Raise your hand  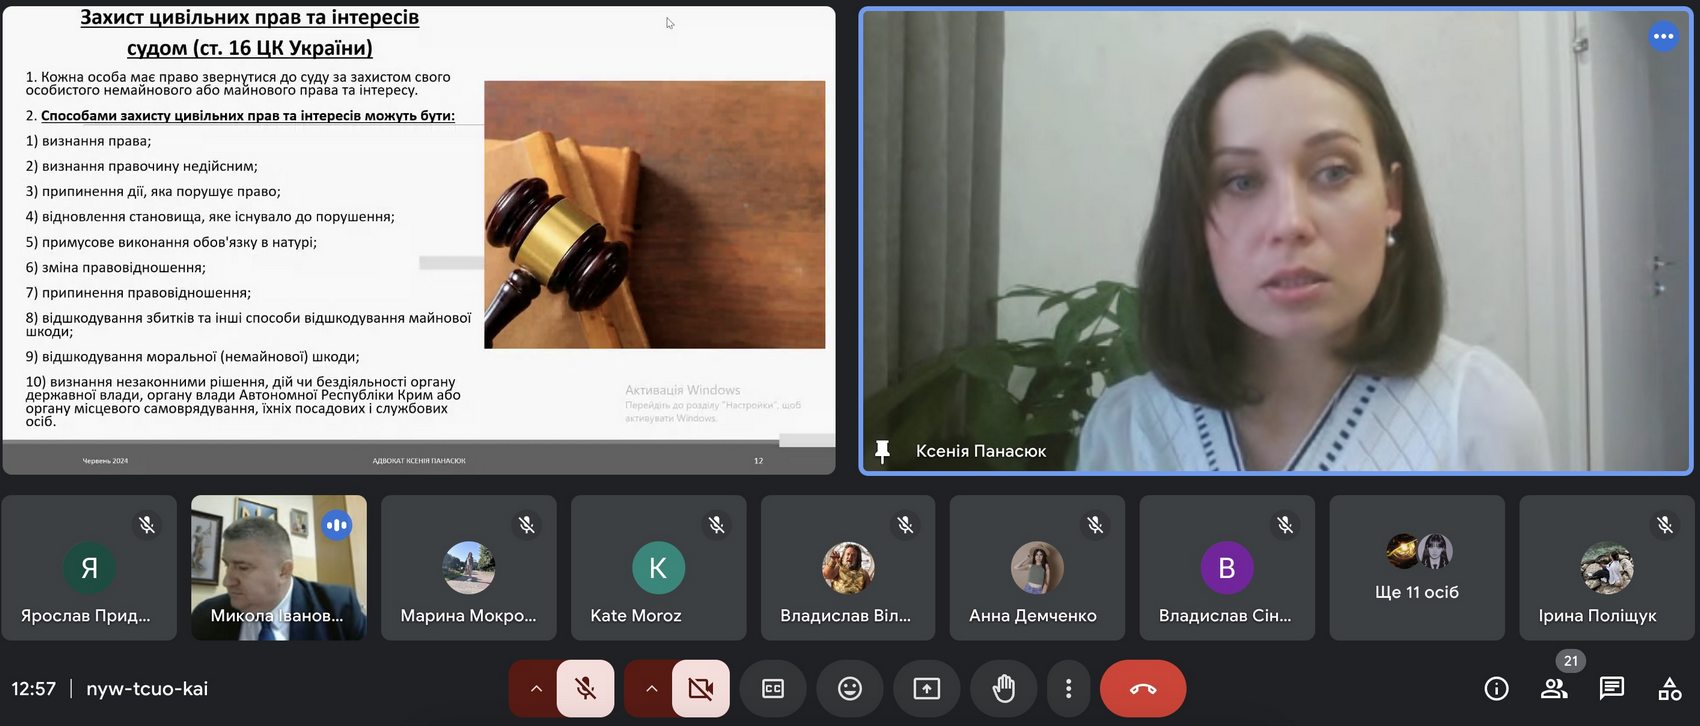point(1004,688)
